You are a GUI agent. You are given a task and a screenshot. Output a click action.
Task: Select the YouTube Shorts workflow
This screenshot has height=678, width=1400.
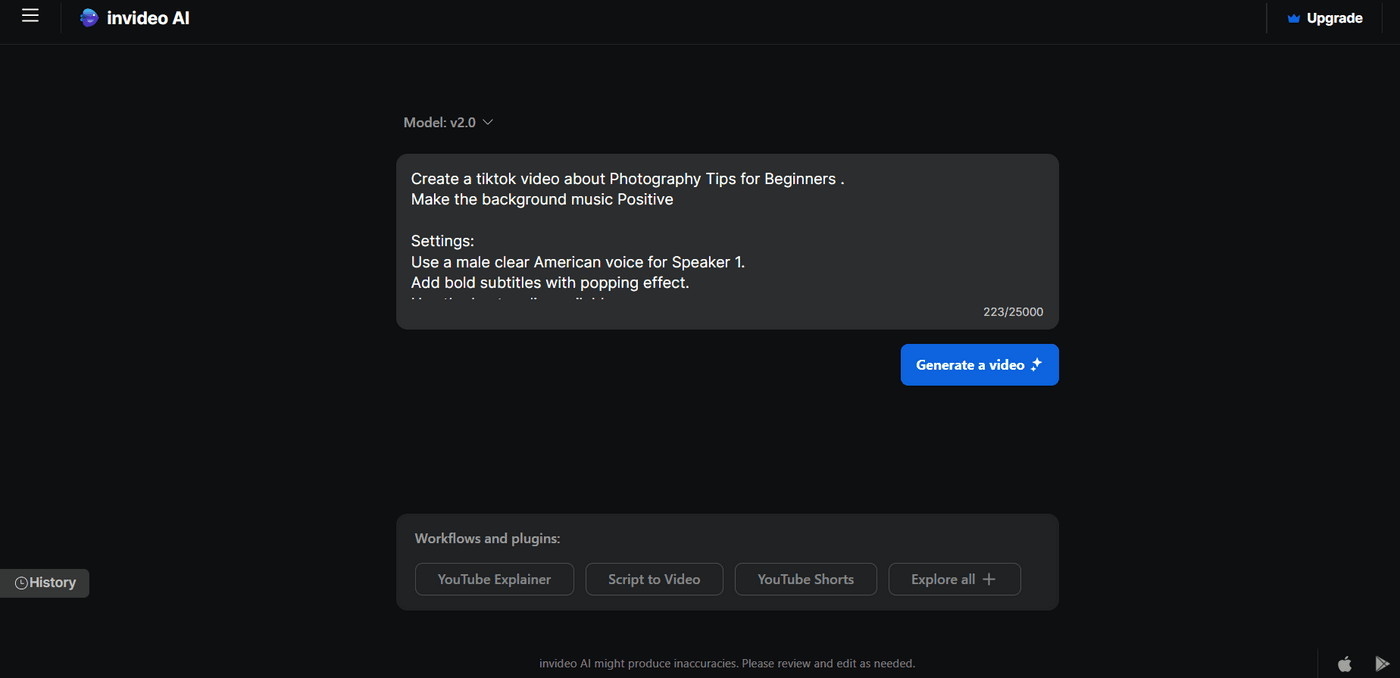(805, 579)
